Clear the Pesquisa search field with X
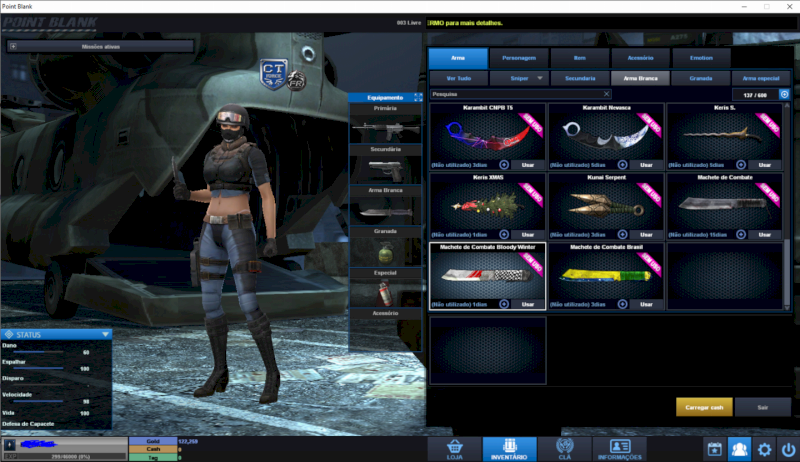 click(606, 94)
